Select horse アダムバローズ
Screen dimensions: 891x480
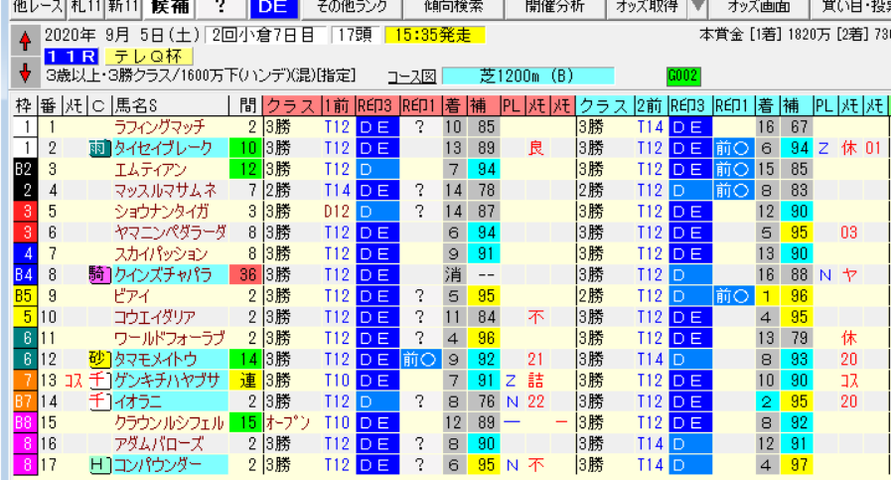(159, 444)
